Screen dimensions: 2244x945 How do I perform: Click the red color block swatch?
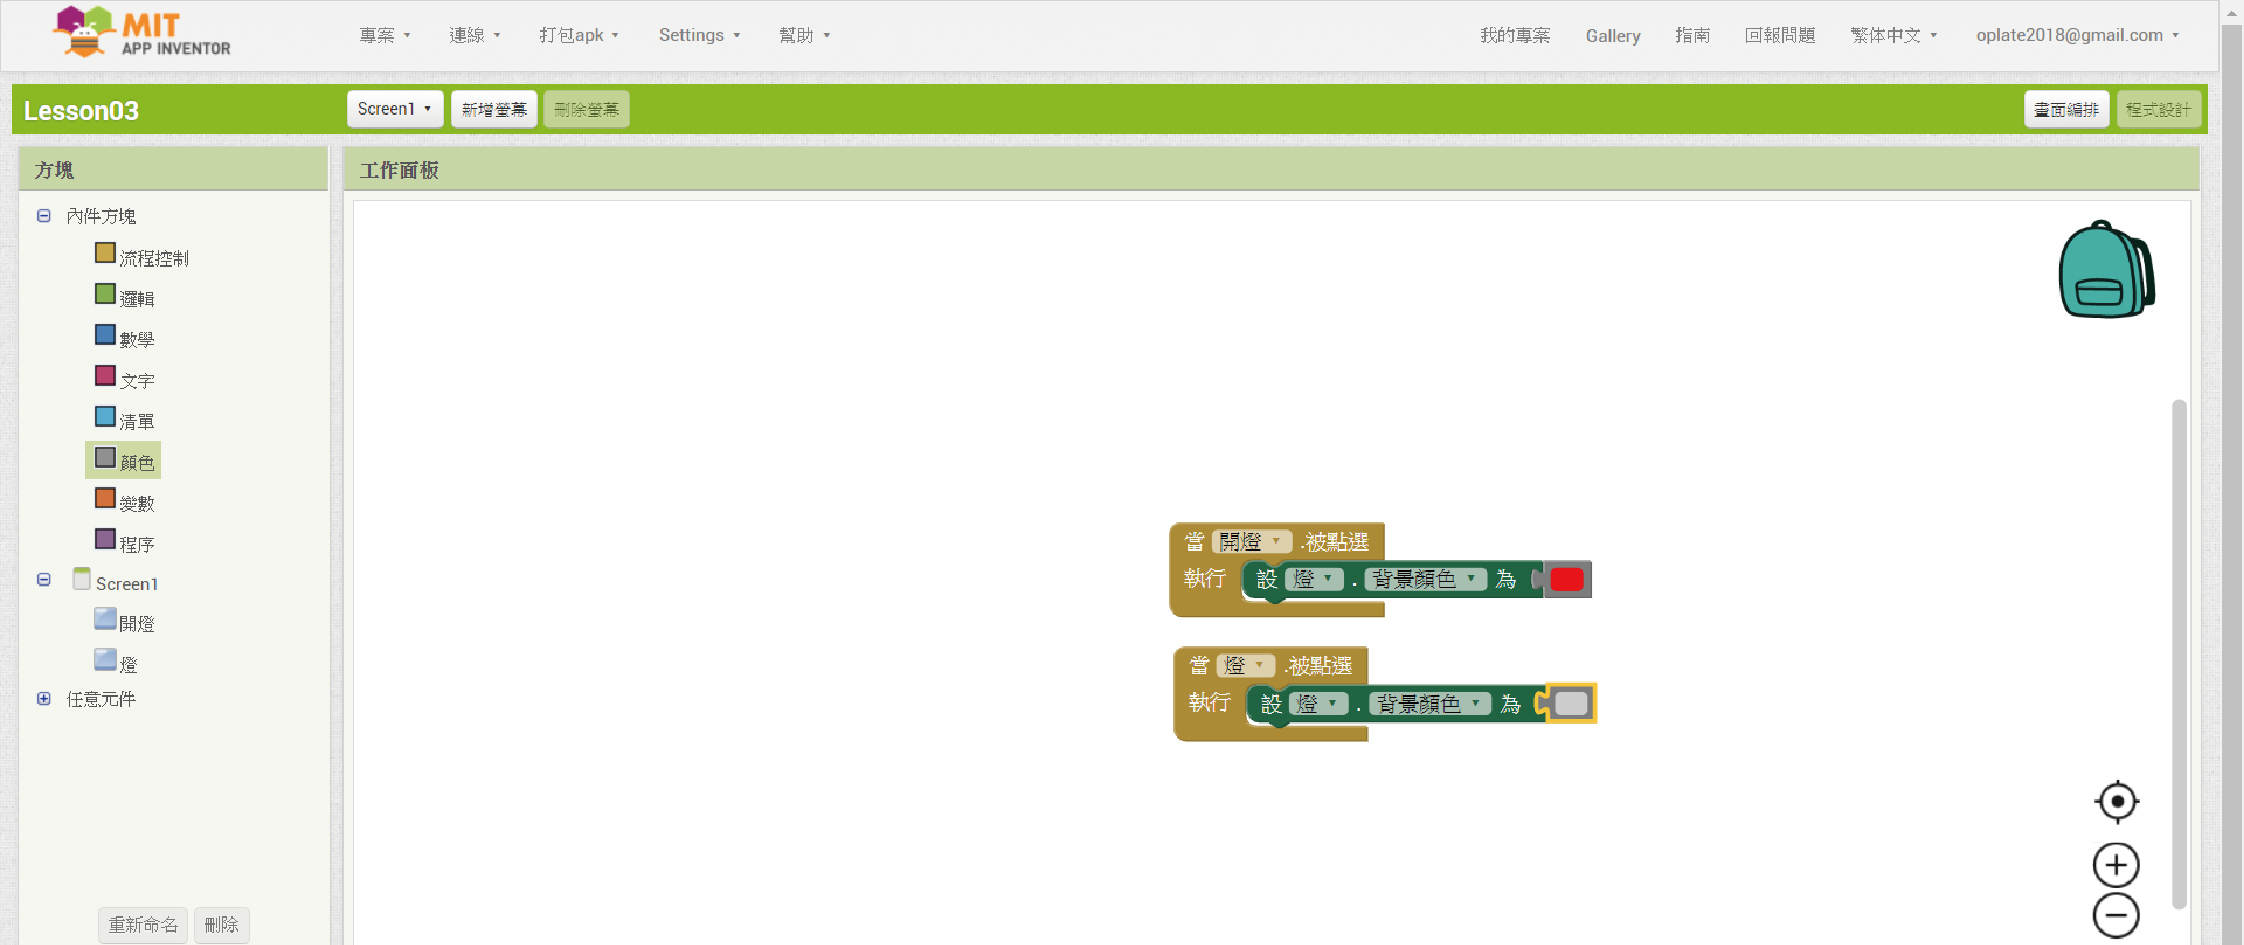pyautogui.click(x=1566, y=579)
